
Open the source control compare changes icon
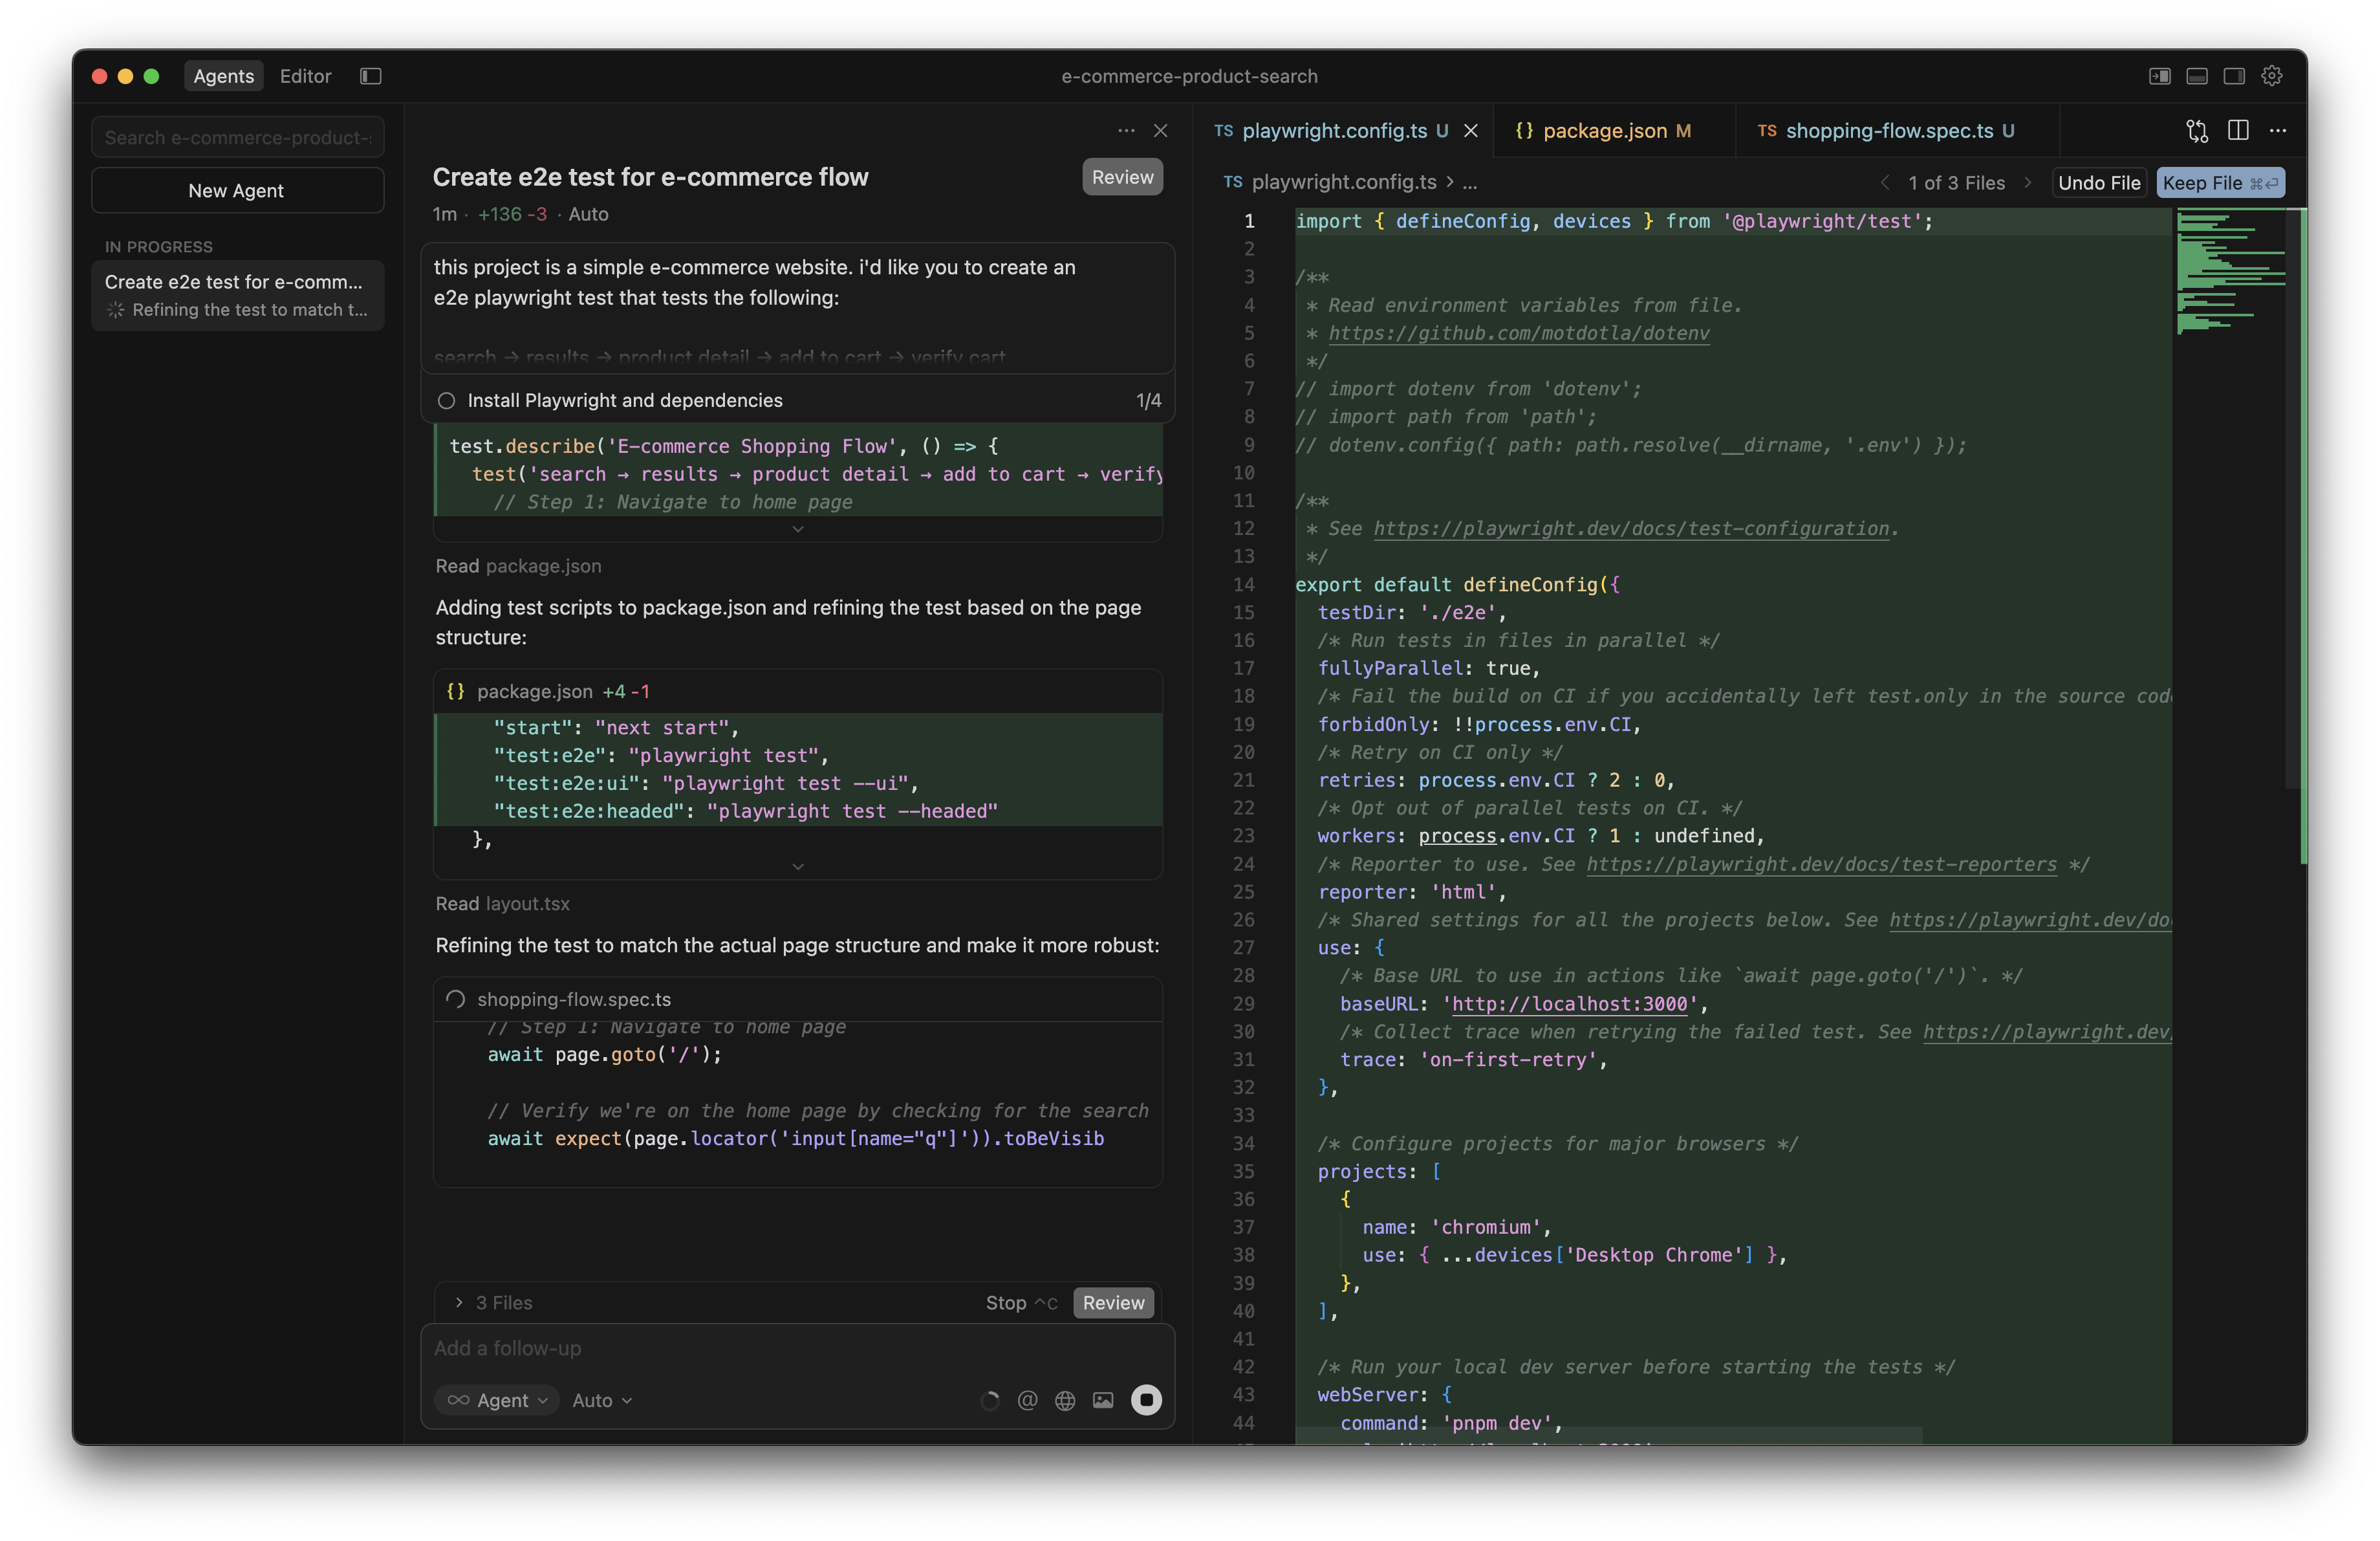[x=2196, y=130]
